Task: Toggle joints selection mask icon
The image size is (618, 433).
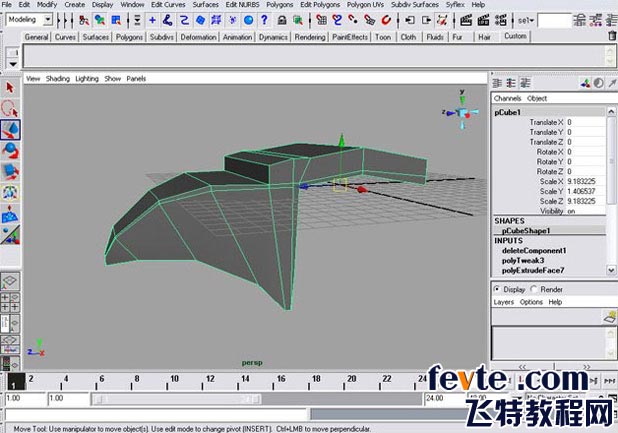Action: tap(168, 20)
